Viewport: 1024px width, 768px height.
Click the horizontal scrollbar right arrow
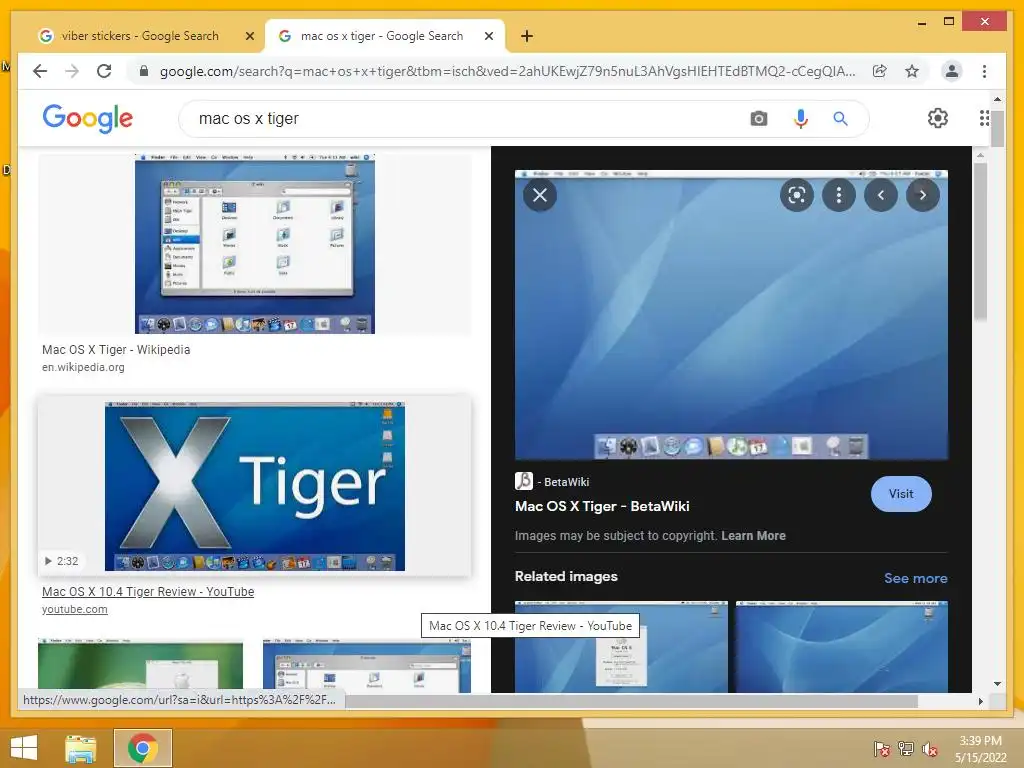click(980, 701)
